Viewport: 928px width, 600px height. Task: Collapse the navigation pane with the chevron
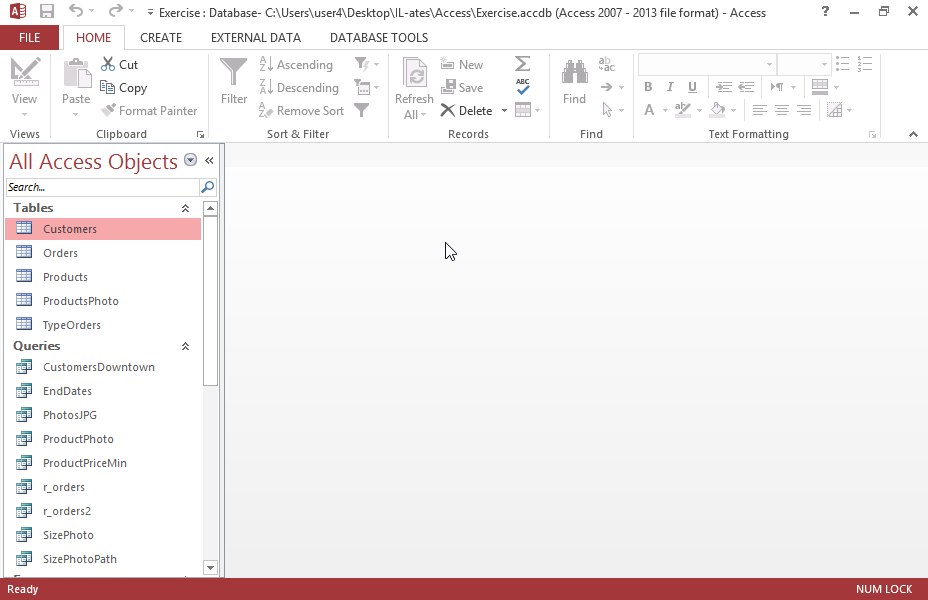[210, 160]
